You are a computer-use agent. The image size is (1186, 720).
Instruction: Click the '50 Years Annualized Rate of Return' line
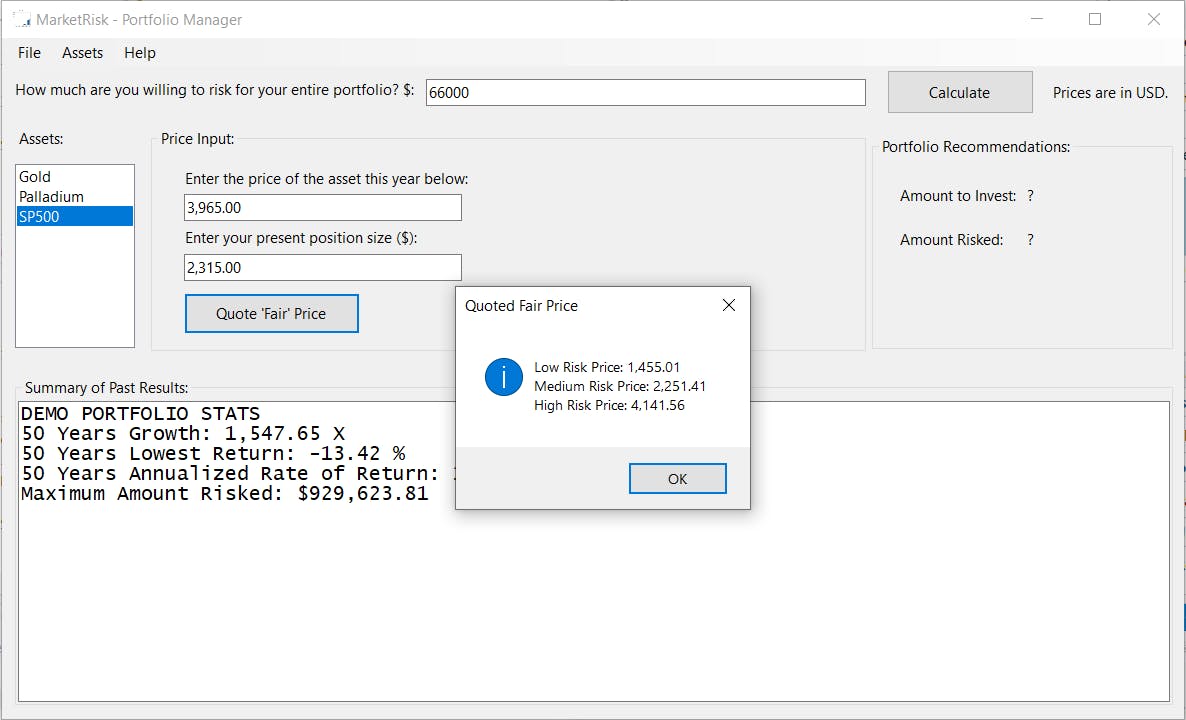[x=238, y=473]
